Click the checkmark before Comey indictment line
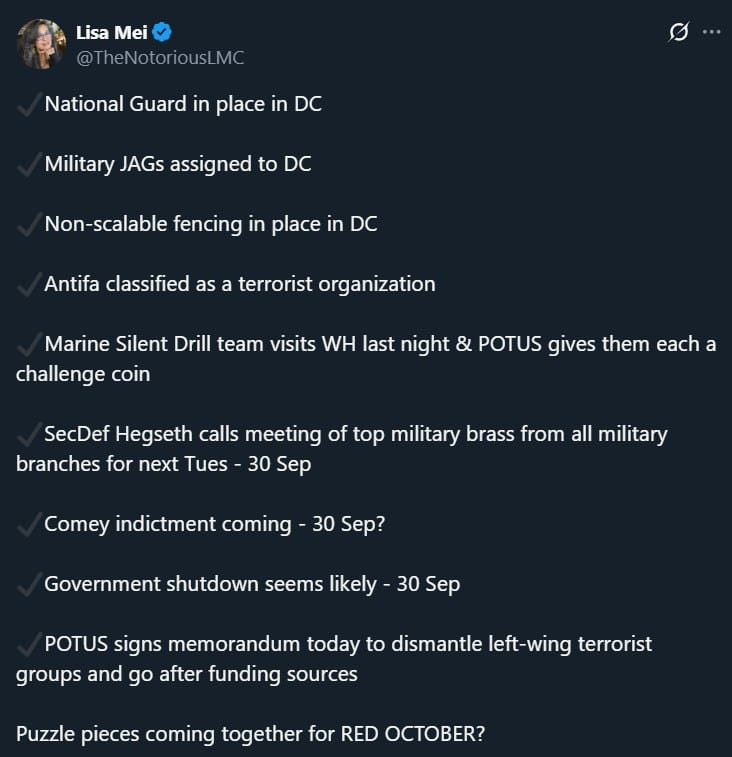This screenshot has height=757, width=732. click(x=29, y=524)
